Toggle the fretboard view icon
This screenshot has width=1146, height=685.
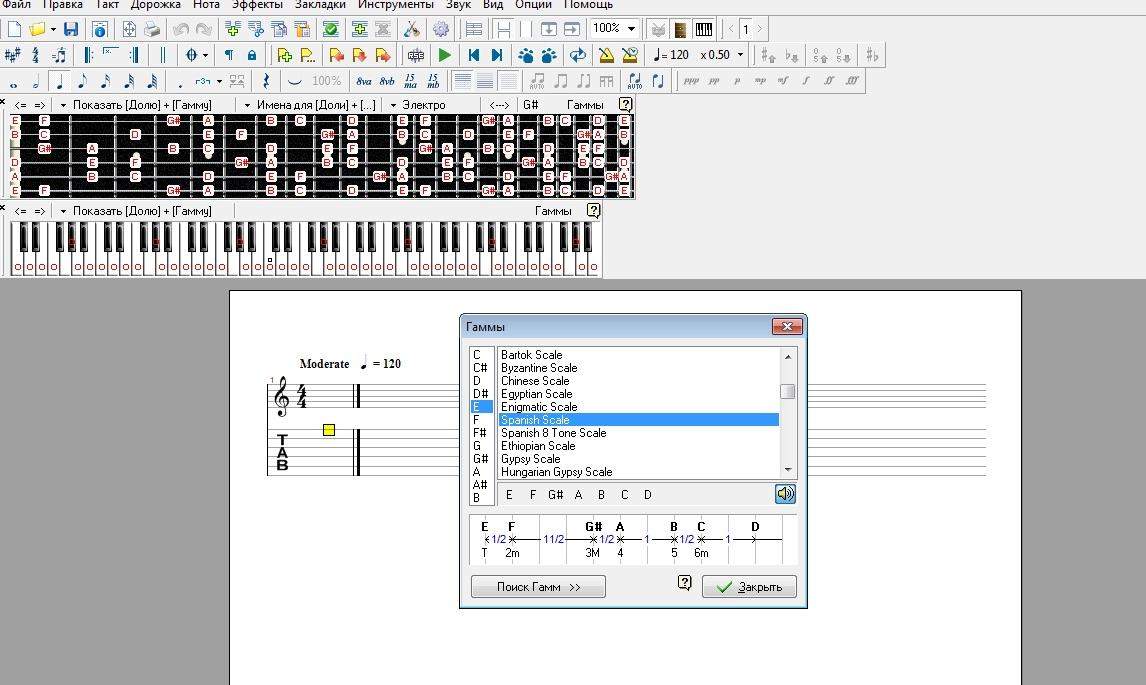(x=681, y=29)
